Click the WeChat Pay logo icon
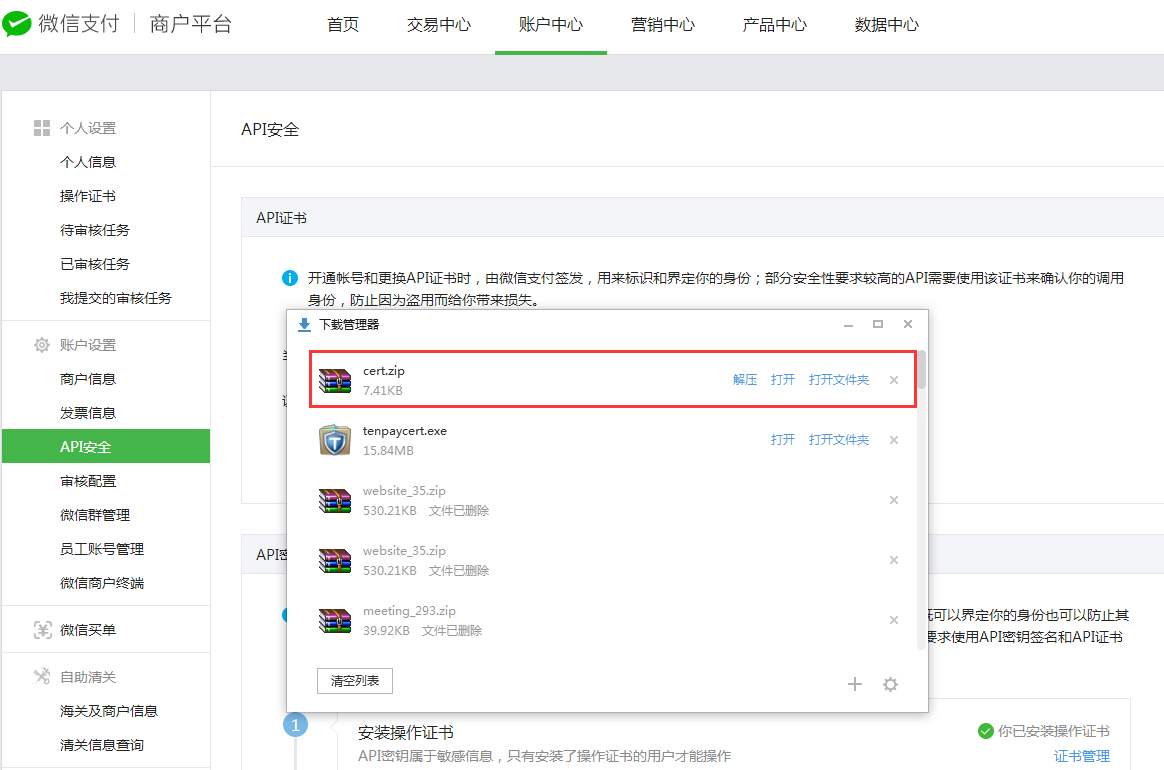Screen dimensions: 1164x770 point(17,24)
